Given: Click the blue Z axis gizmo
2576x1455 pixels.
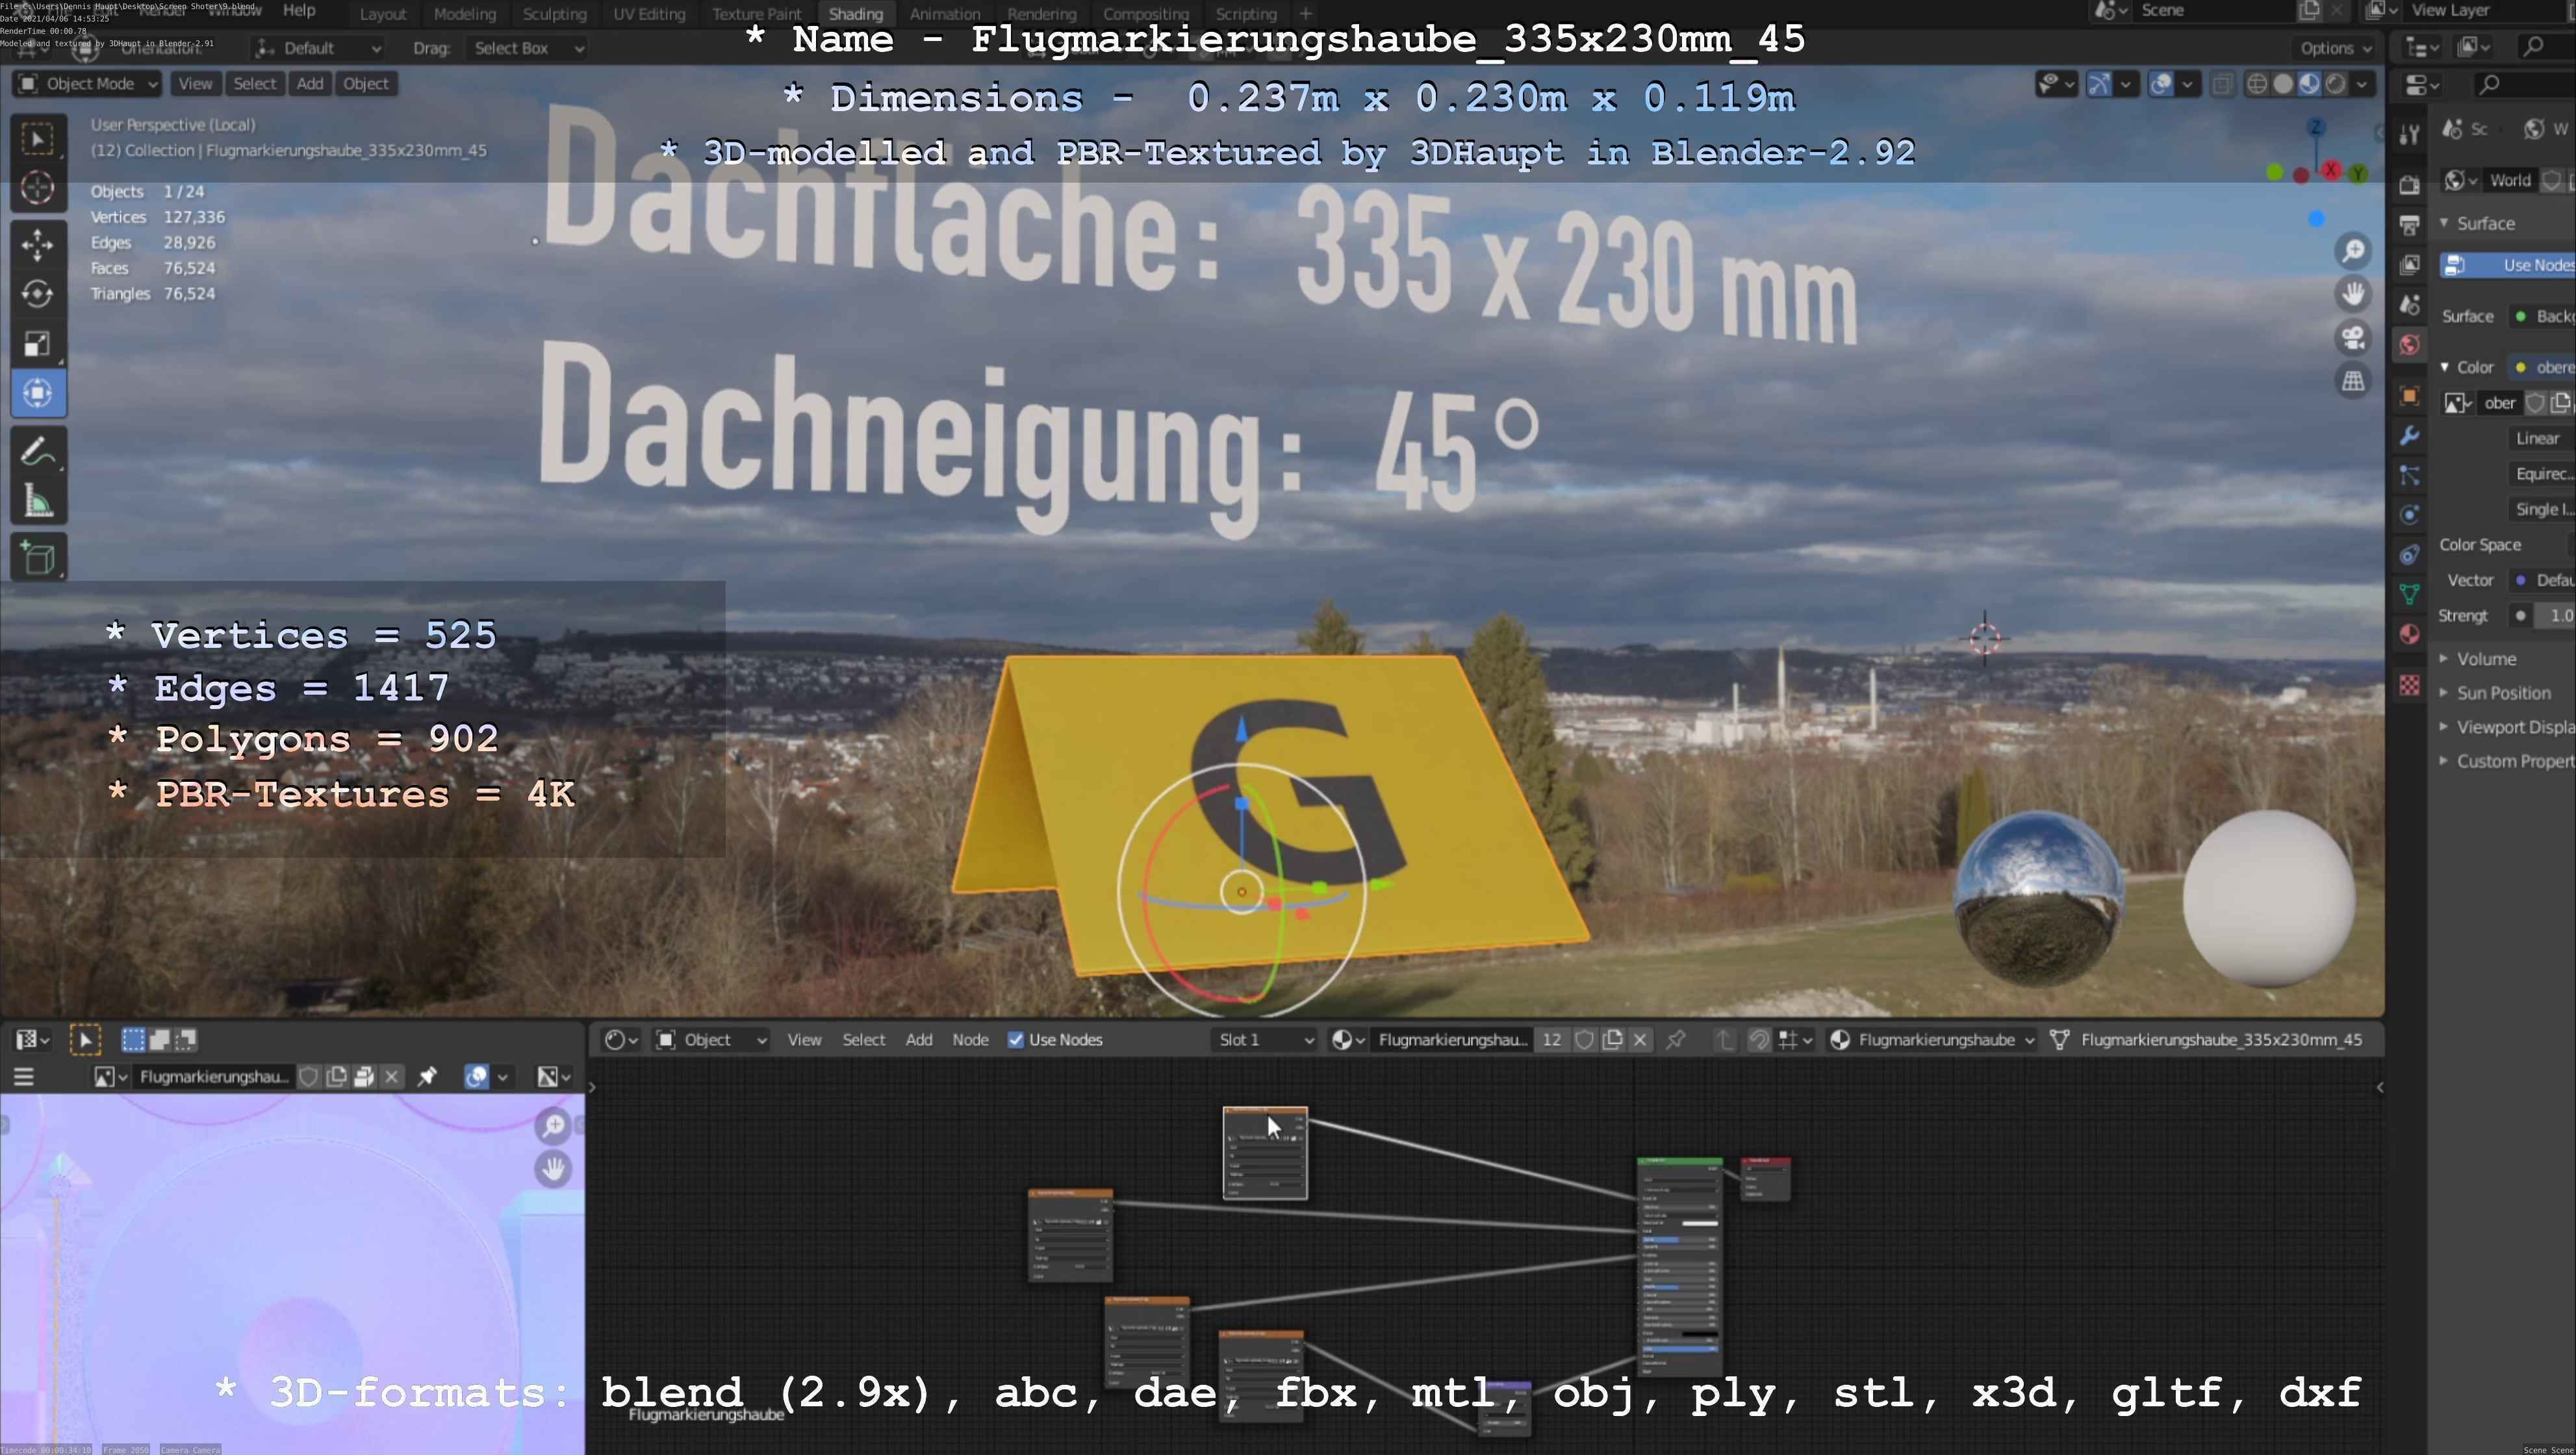Looking at the screenshot, I should 2315,127.
